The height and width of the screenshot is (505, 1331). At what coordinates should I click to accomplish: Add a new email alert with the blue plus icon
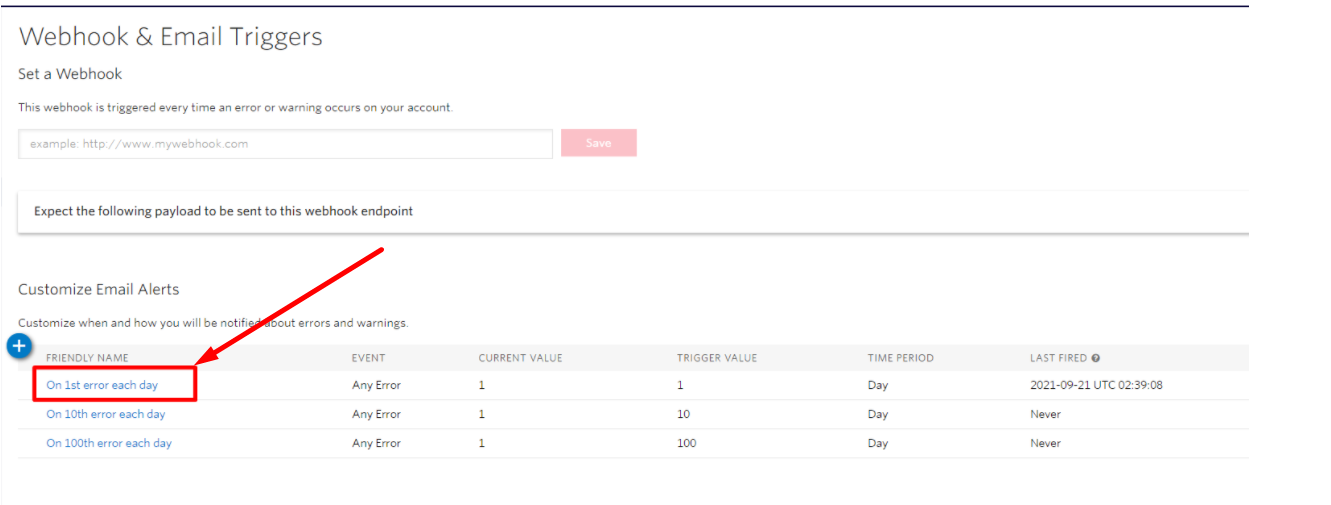pos(20,346)
